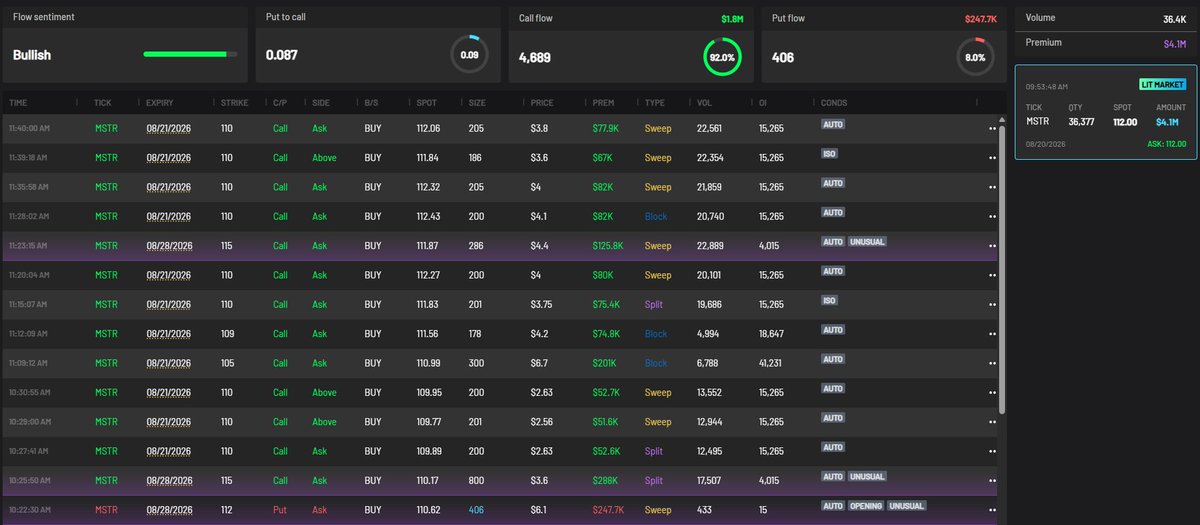Screen dimensions: 1200x525
Task: Sort by the STRIKE column header
Action: click(234, 103)
